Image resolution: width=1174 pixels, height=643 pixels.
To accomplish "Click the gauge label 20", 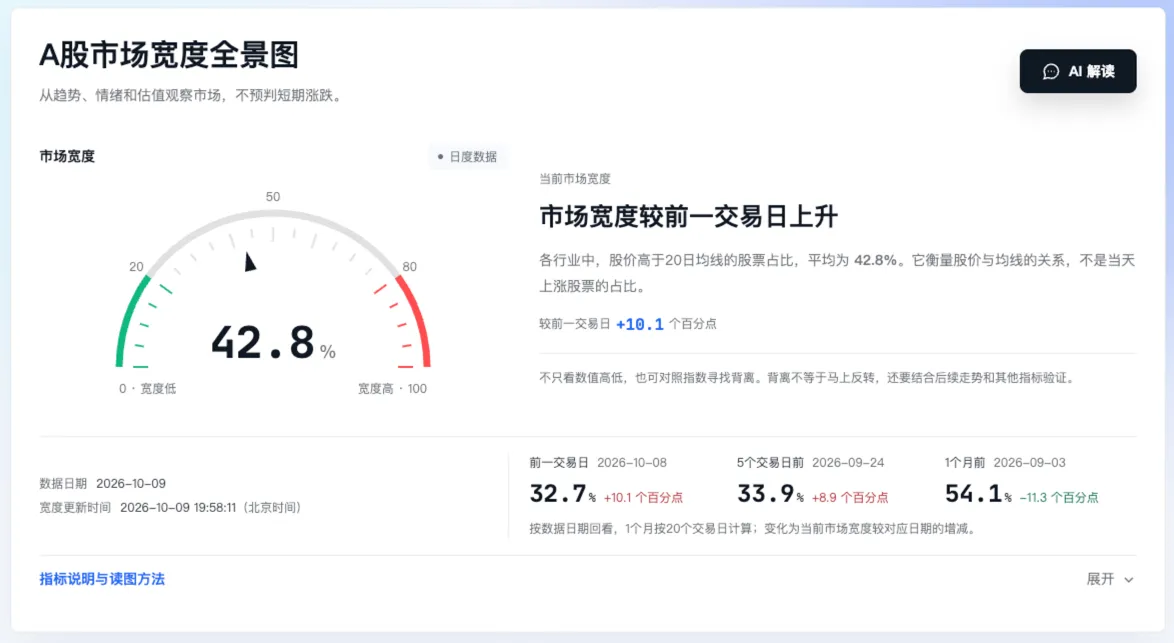I will 136,266.
